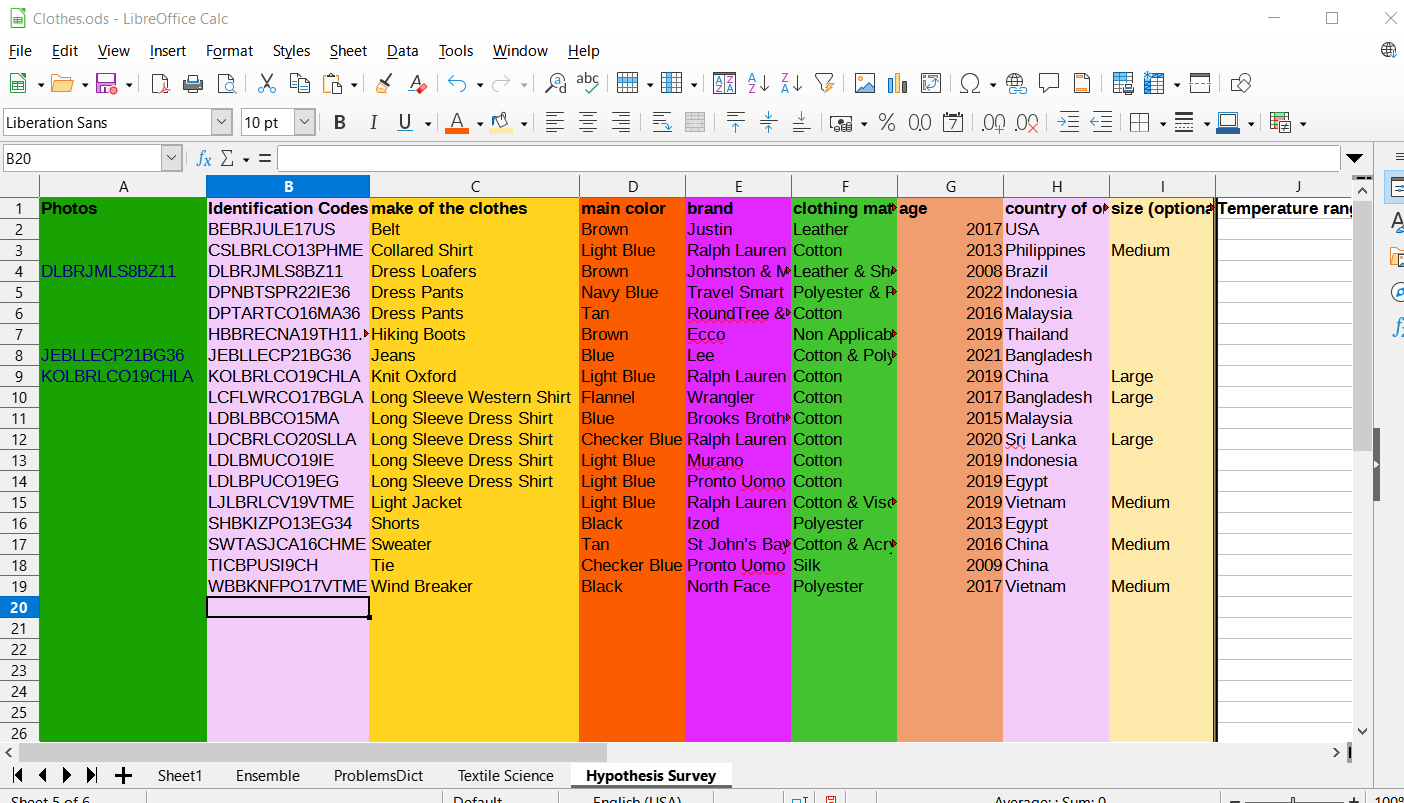
Task: Undo the last action
Action: [x=458, y=84]
